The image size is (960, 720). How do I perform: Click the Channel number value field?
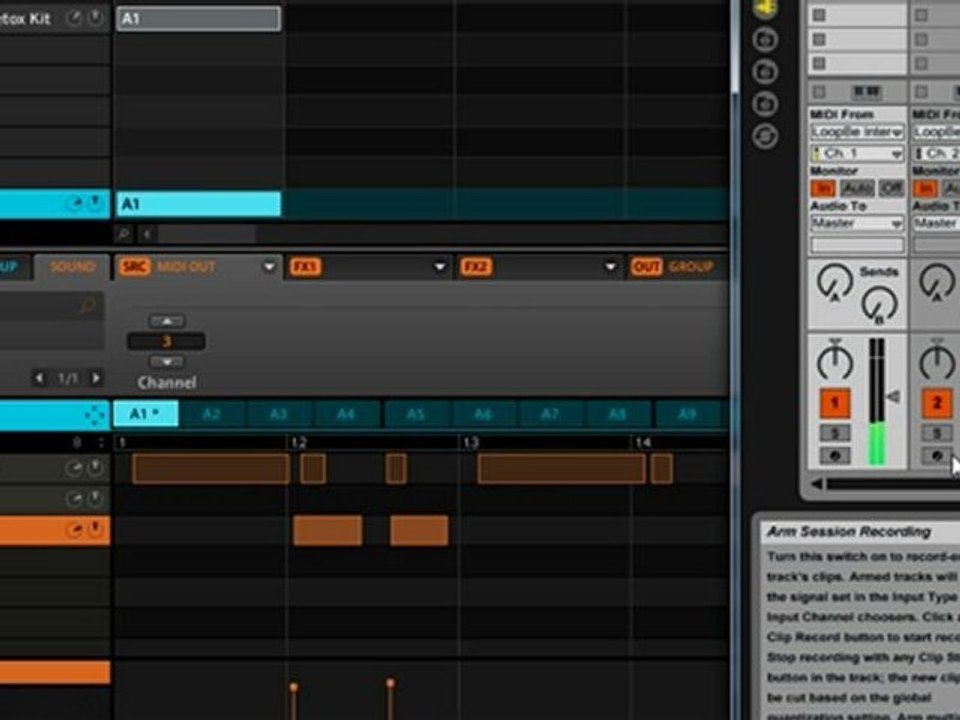click(167, 341)
